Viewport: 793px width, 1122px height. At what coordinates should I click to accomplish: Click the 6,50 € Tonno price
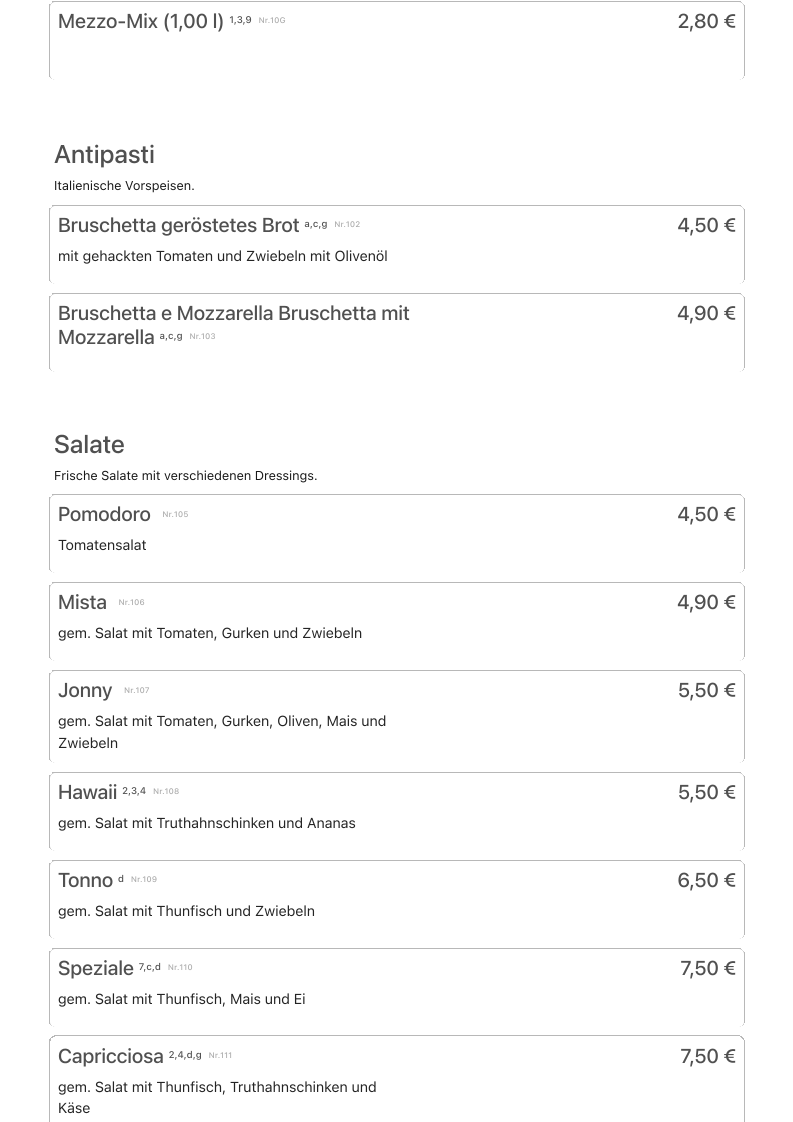706,881
